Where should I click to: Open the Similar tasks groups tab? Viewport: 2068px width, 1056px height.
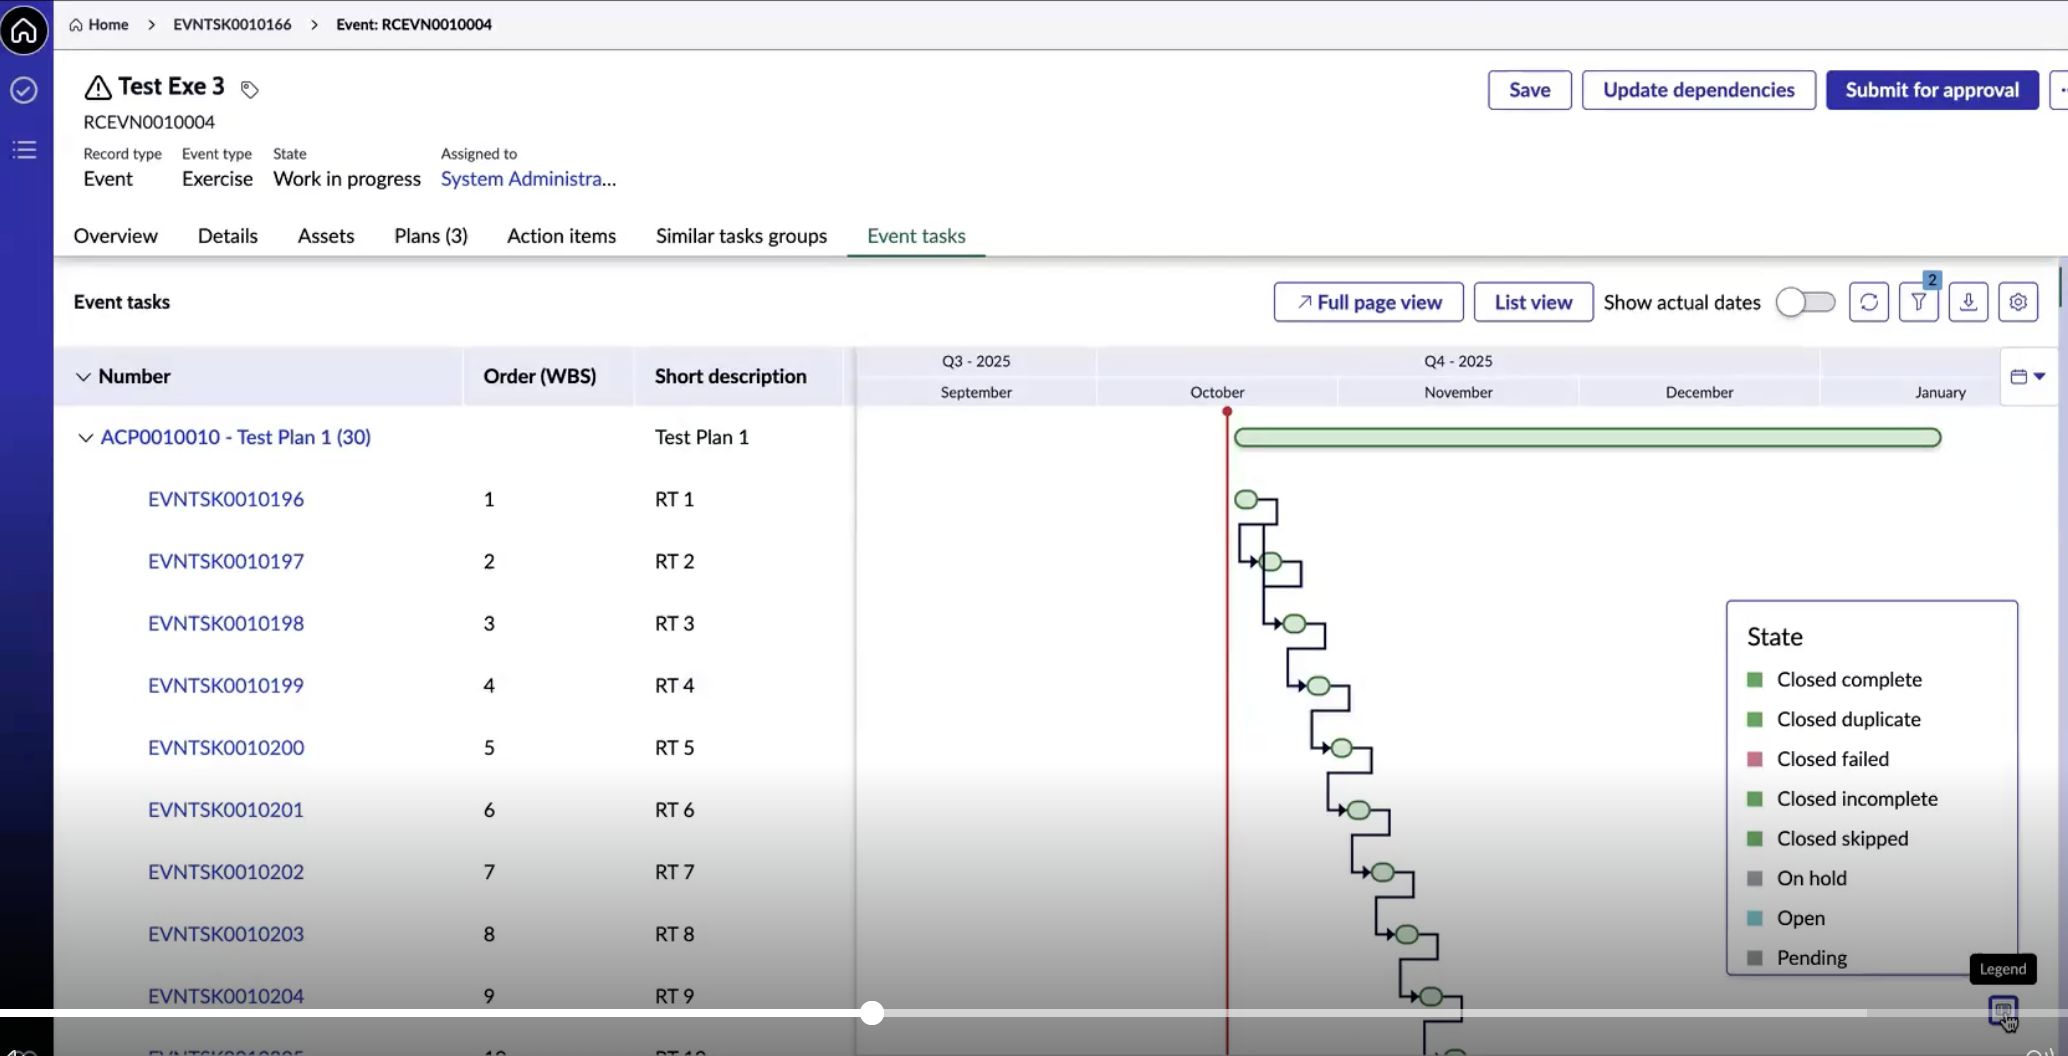click(741, 236)
